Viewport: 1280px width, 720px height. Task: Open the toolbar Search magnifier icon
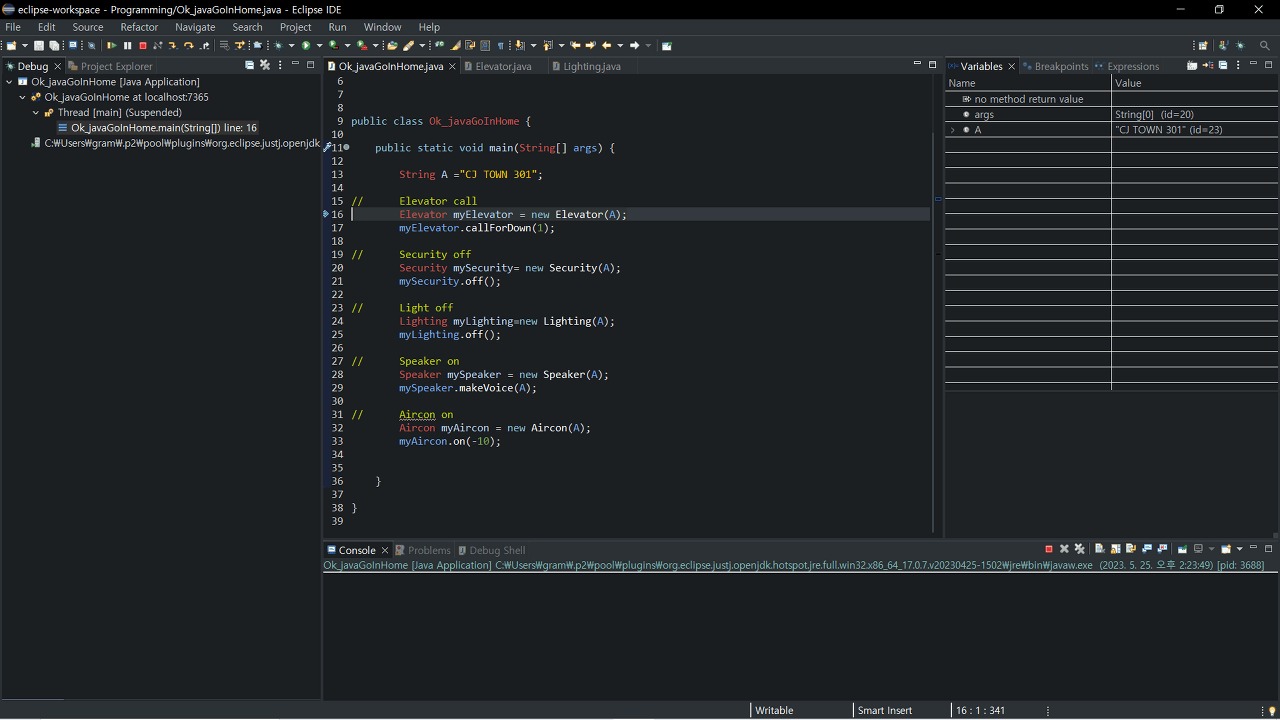tap(1264, 46)
